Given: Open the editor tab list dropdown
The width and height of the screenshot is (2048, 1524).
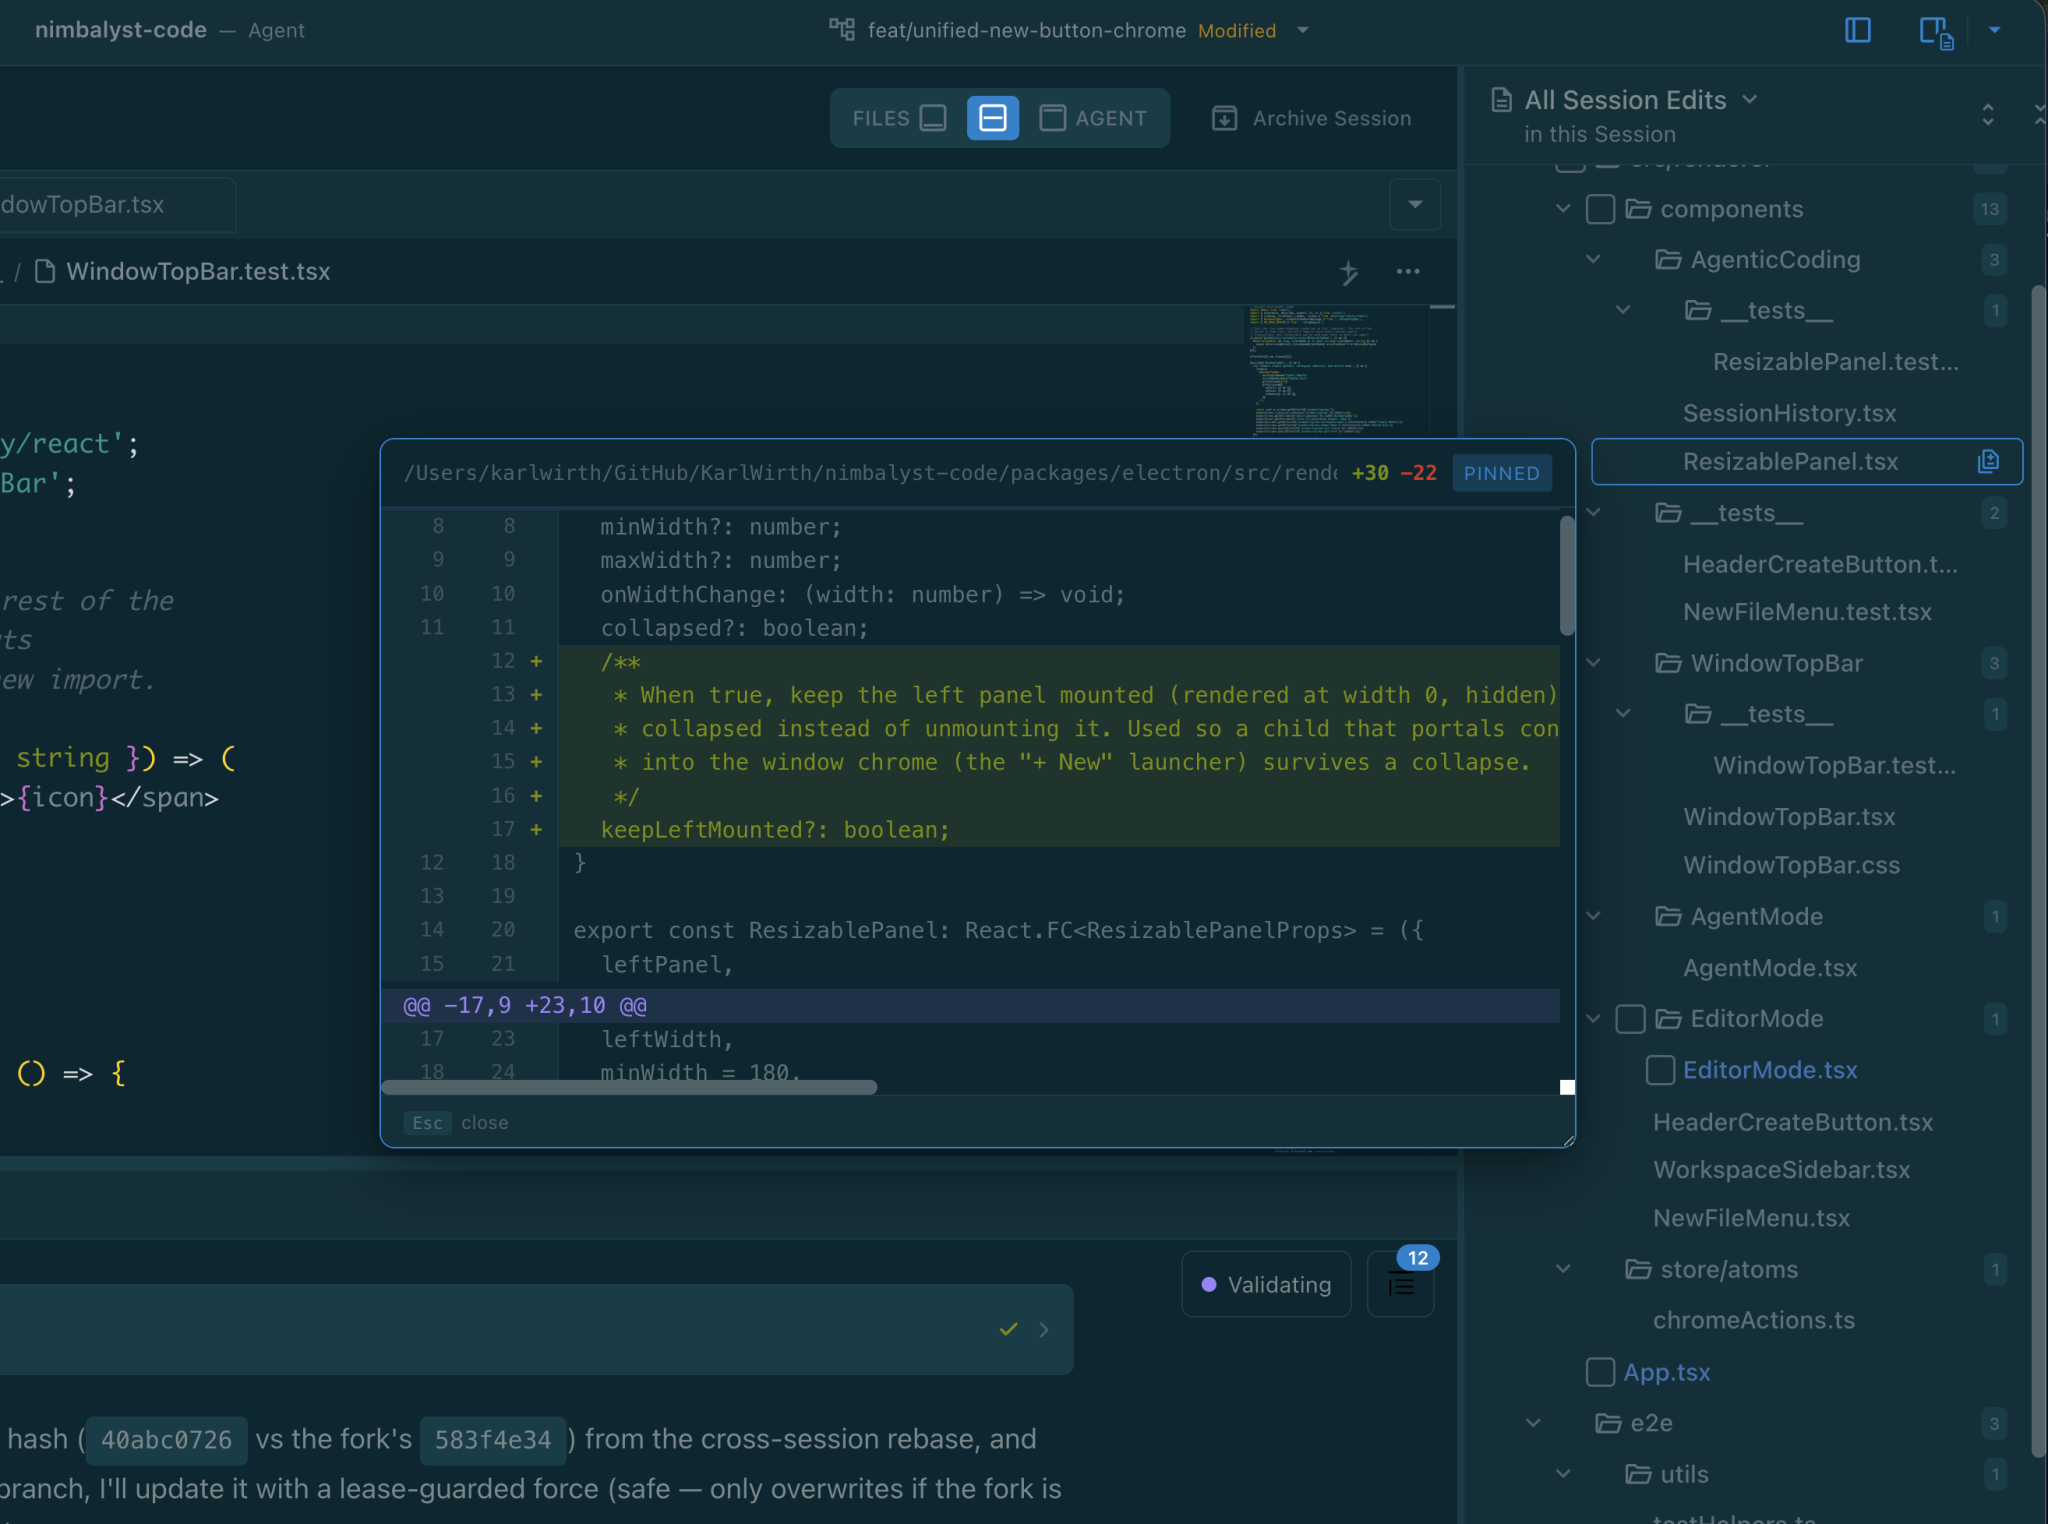Looking at the screenshot, I should [x=1415, y=204].
